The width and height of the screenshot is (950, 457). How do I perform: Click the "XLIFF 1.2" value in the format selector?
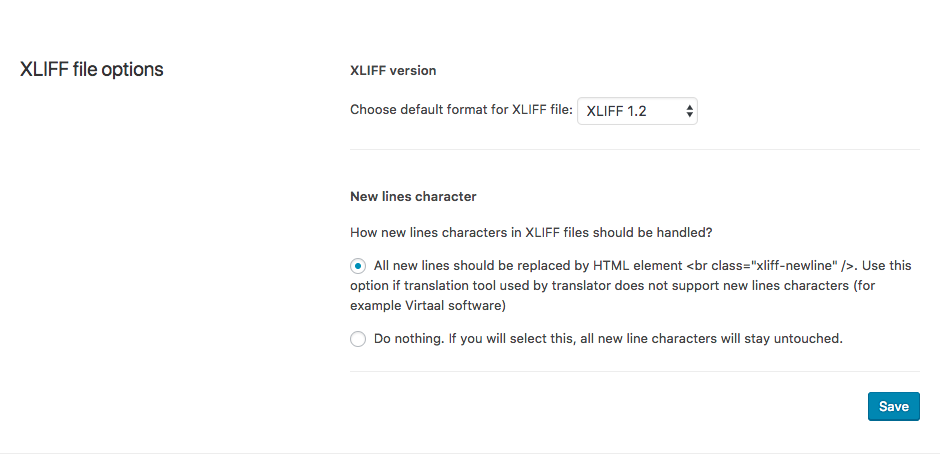(x=616, y=111)
